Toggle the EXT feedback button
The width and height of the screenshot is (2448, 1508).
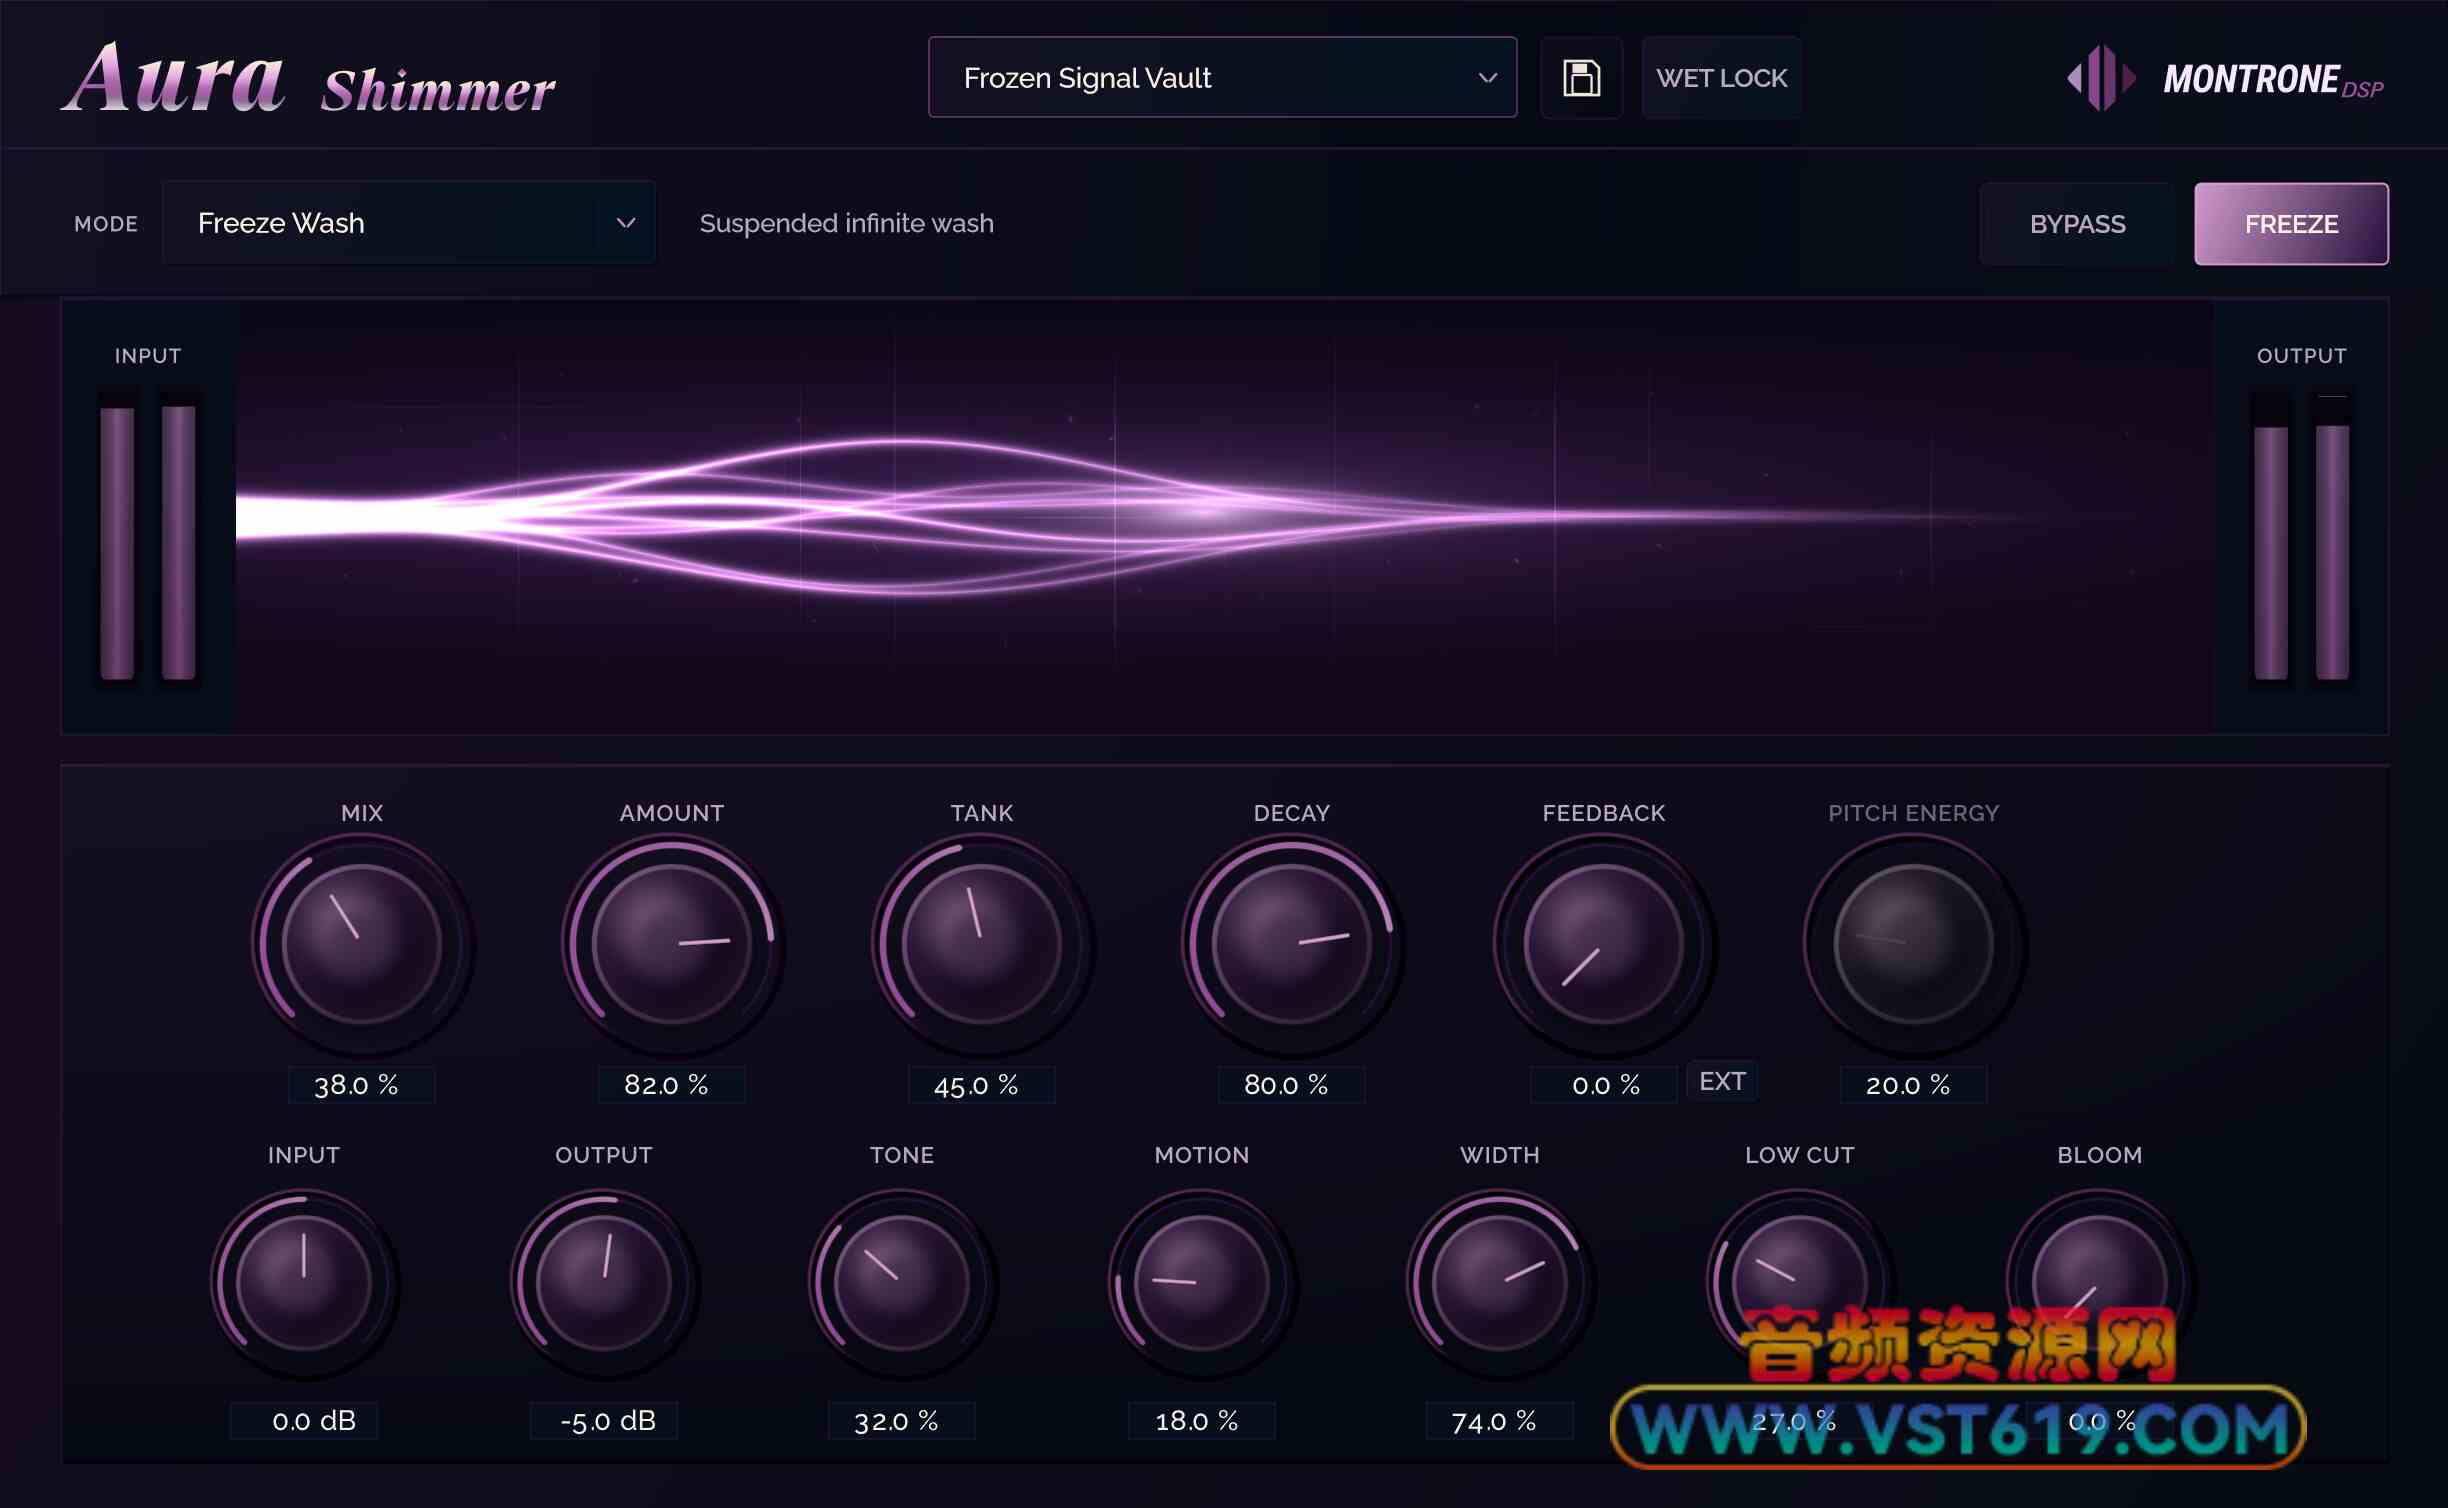click(x=1722, y=1081)
